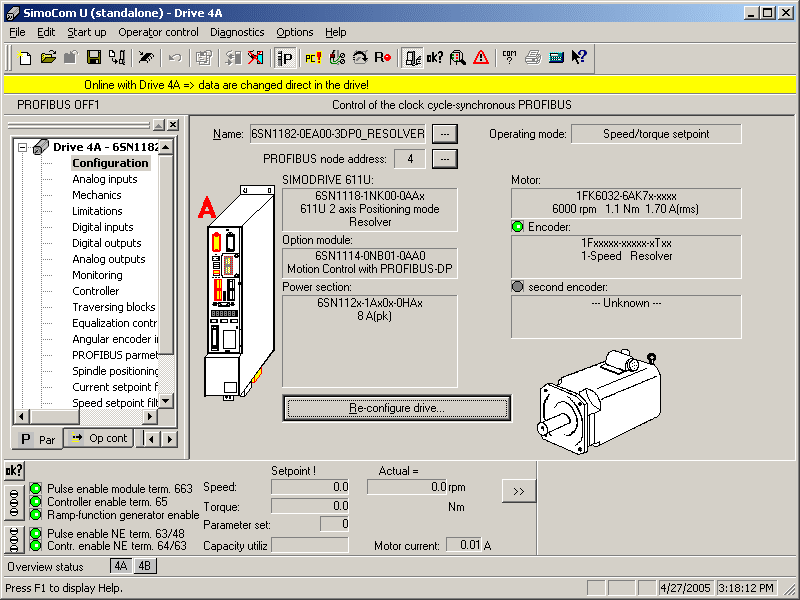The image size is (800, 600).
Task: Click the ok? icon in the toolbar
Action: (x=435, y=58)
